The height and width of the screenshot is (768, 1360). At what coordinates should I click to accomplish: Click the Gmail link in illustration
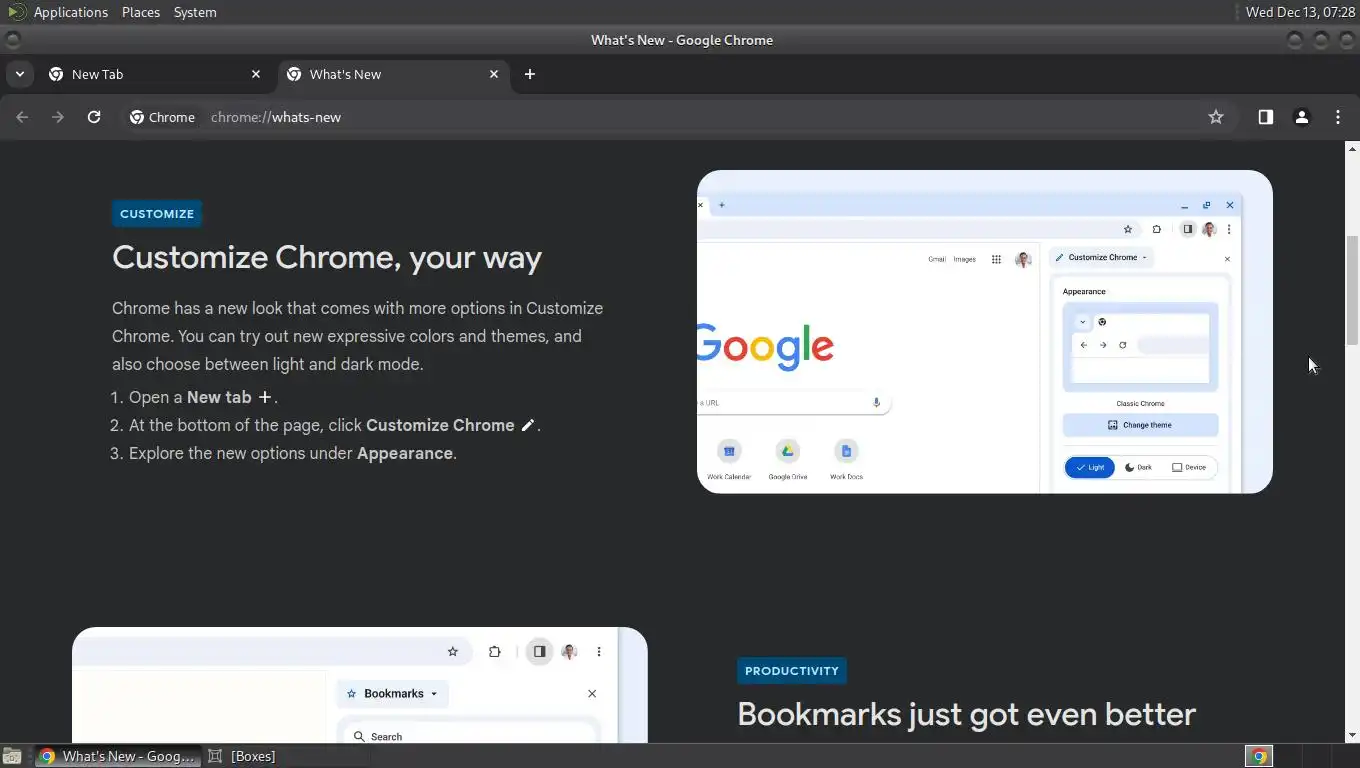pos(937,259)
